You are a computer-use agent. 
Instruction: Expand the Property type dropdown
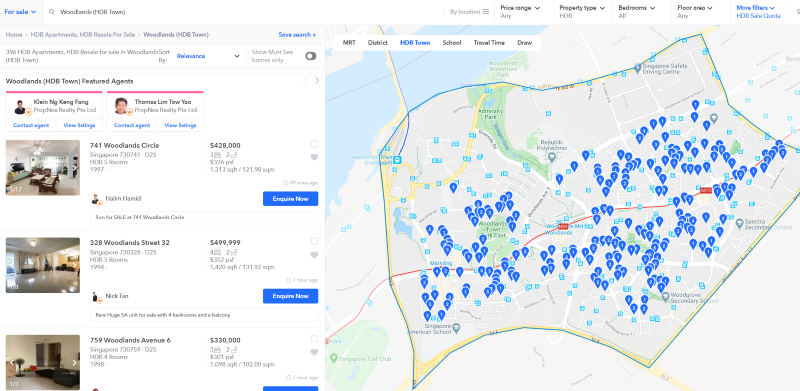pos(583,12)
